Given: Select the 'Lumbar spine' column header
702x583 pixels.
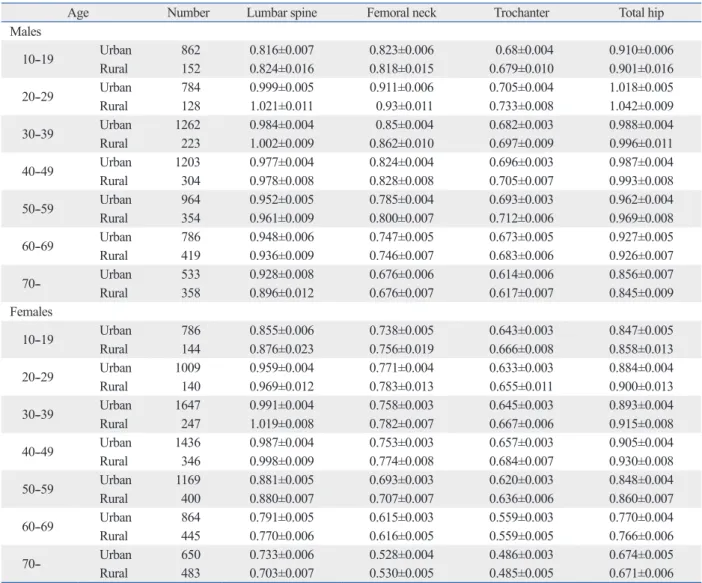Looking at the screenshot, I should pos(282,13).
